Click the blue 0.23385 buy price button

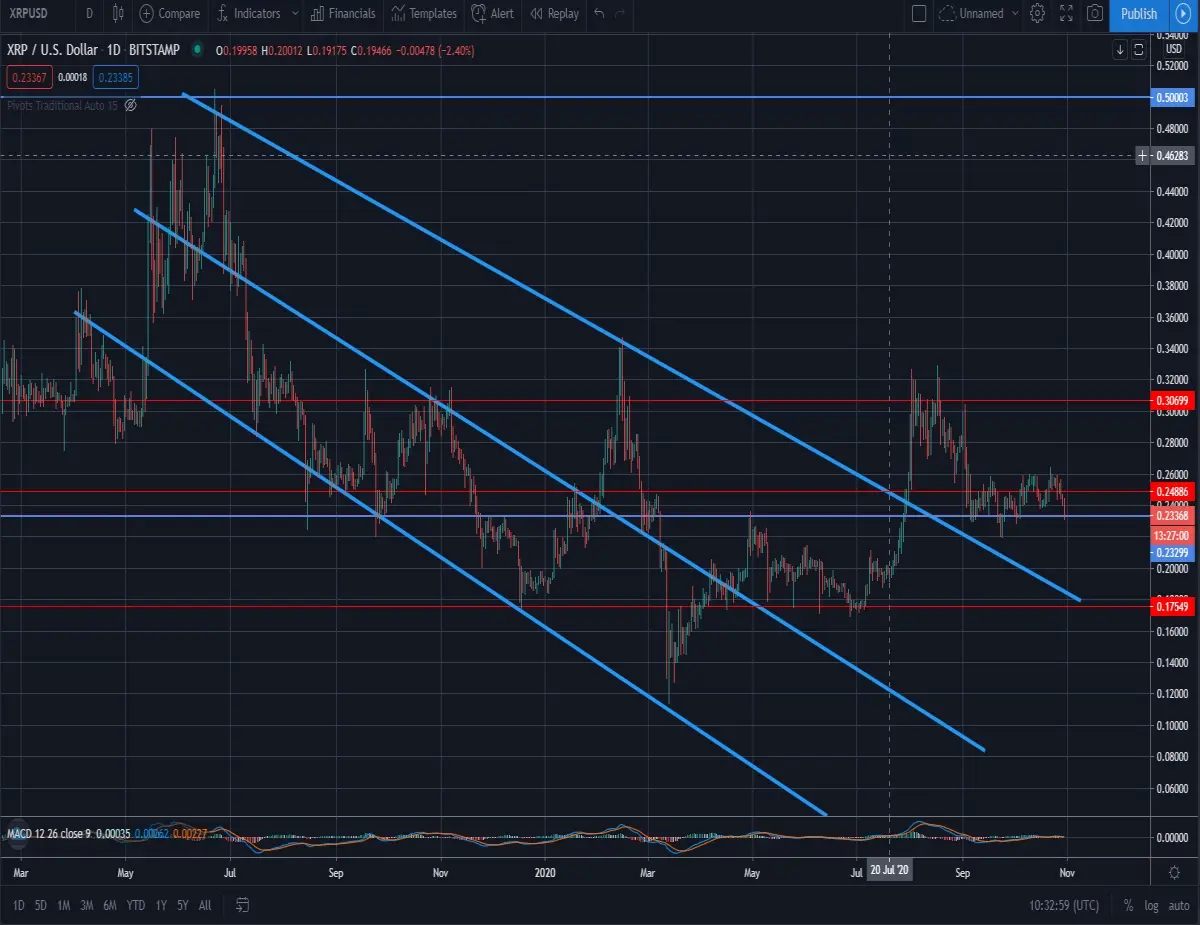[x=115, y=76]
